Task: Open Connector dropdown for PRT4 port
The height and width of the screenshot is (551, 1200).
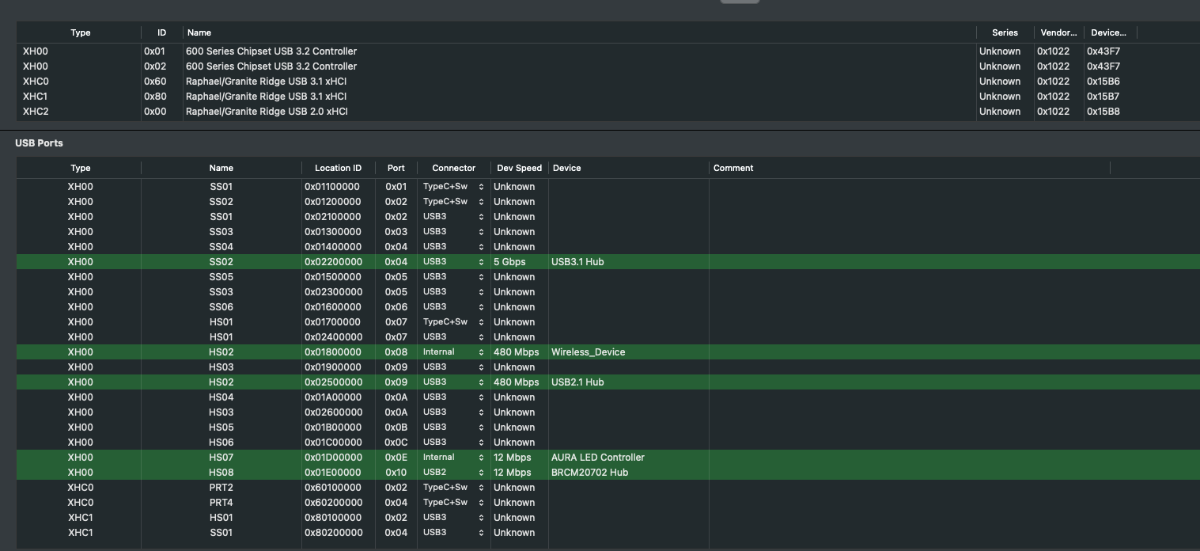Action: 453,502
